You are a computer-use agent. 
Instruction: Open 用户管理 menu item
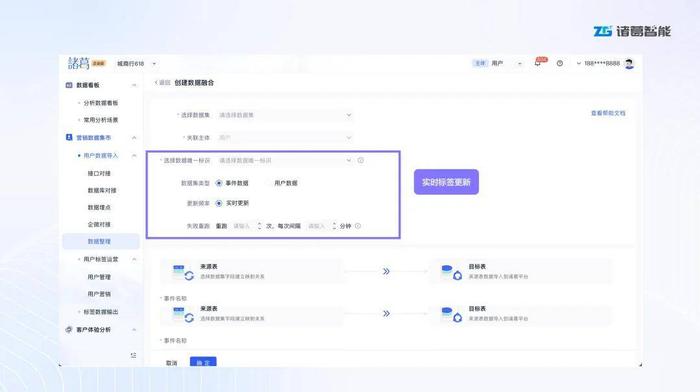(x=99, y=277)
